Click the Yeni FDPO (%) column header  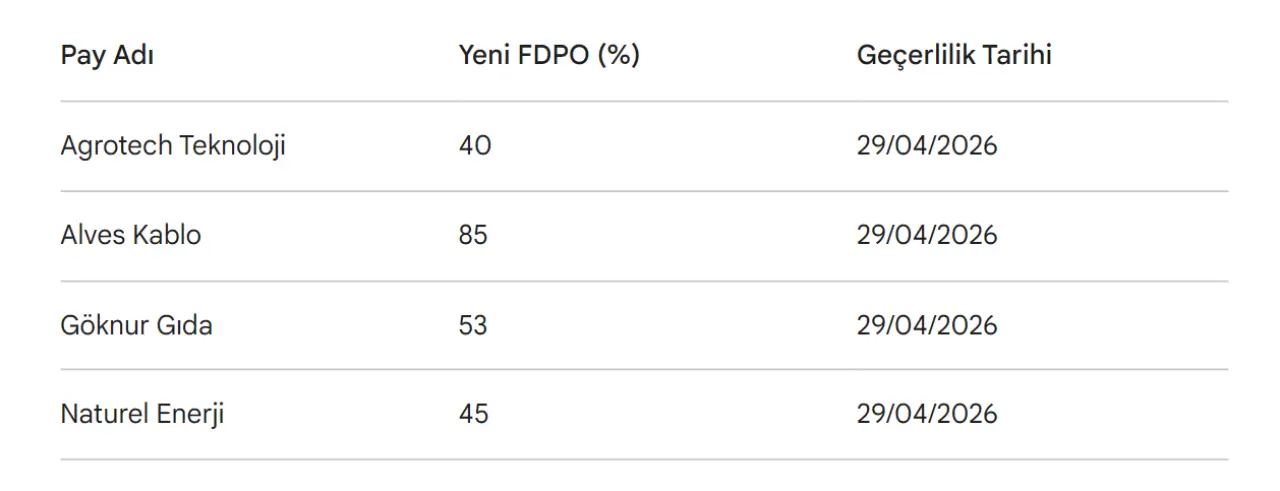click(548, 55)
